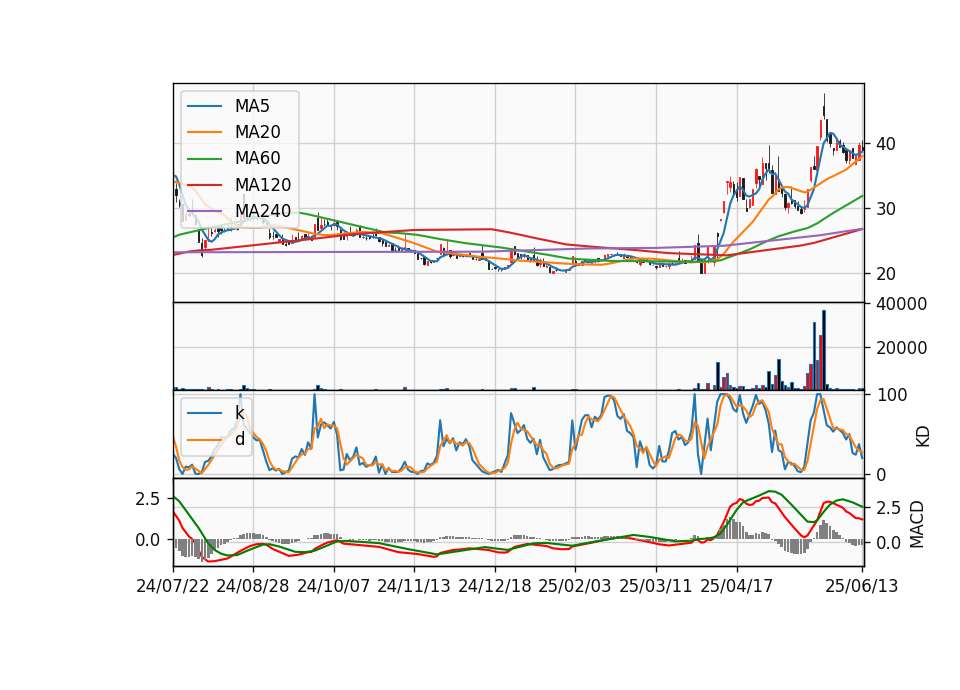Click the 25/06/13 date axis label
This screenshot has width=960, height=690.
[861, 586]
